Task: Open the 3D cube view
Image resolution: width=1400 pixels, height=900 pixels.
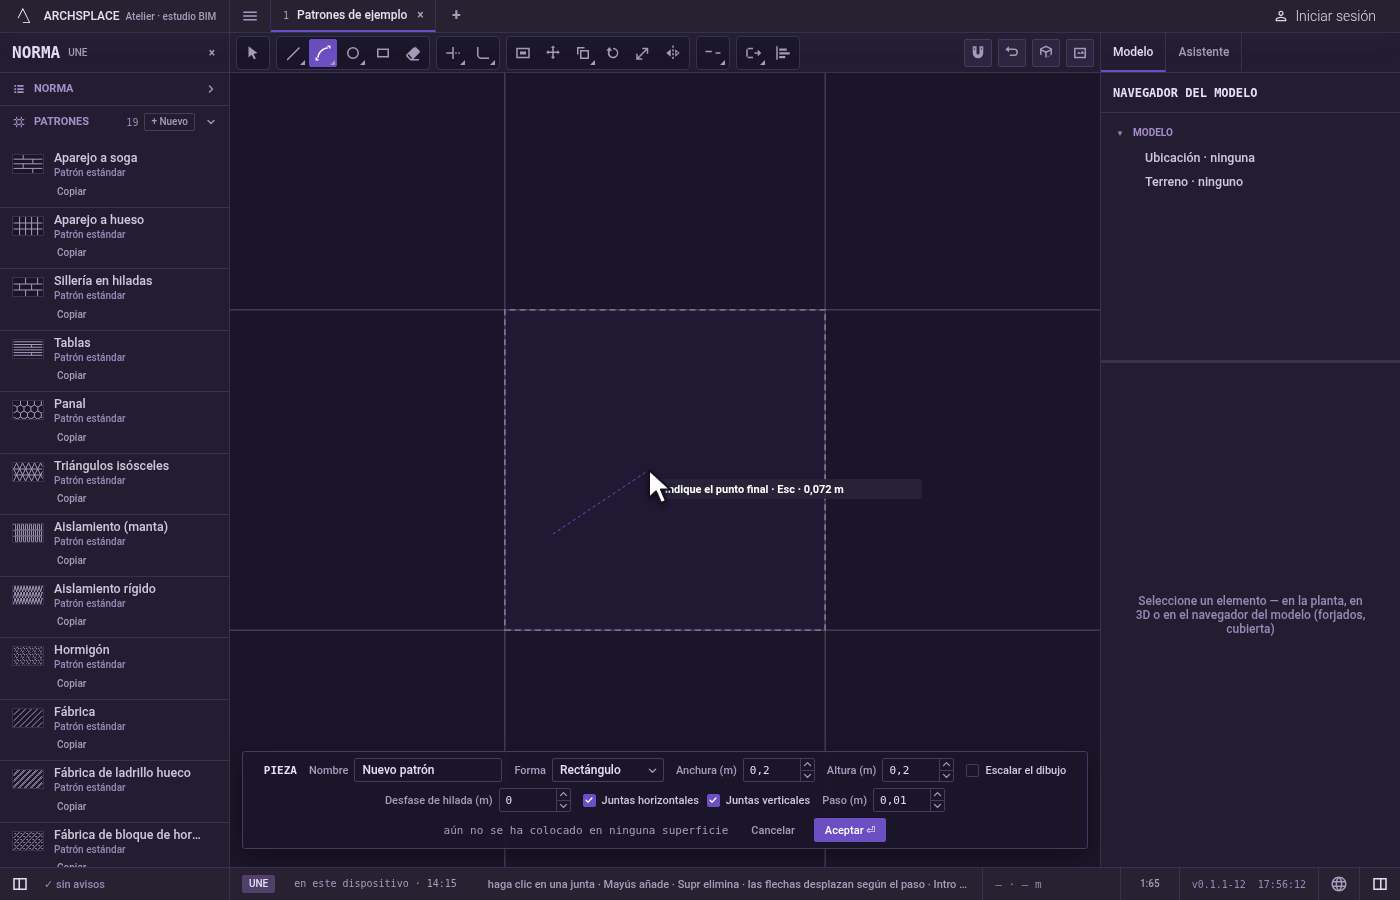Action: pos(1046,53)
